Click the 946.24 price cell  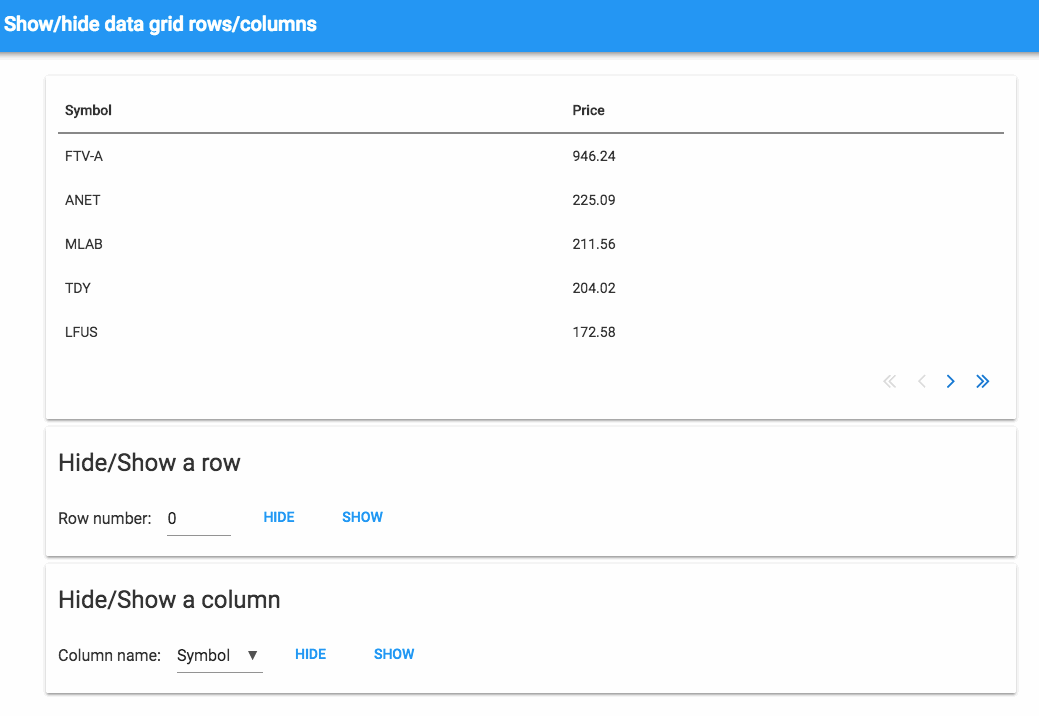[x=594, y=156]
